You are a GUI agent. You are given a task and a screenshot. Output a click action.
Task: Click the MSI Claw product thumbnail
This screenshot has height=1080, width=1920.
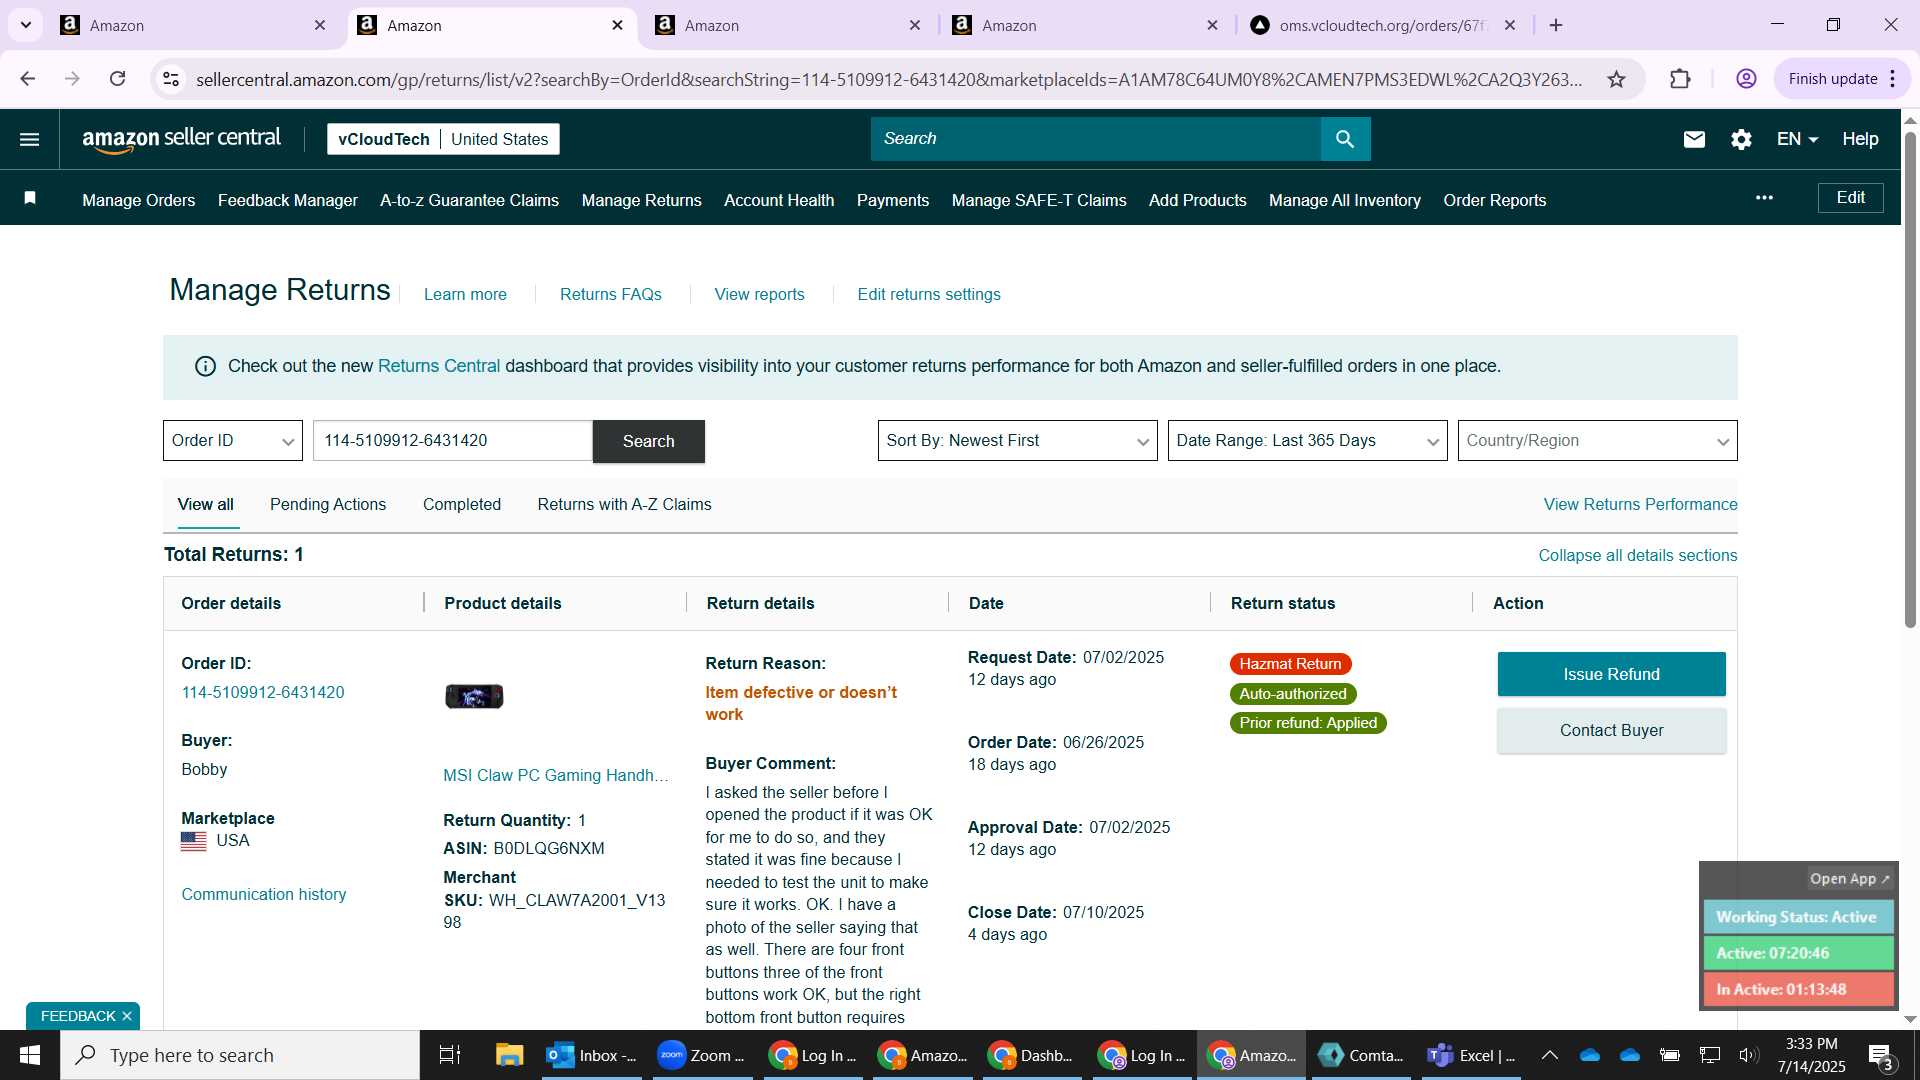[x=474, y=696]
